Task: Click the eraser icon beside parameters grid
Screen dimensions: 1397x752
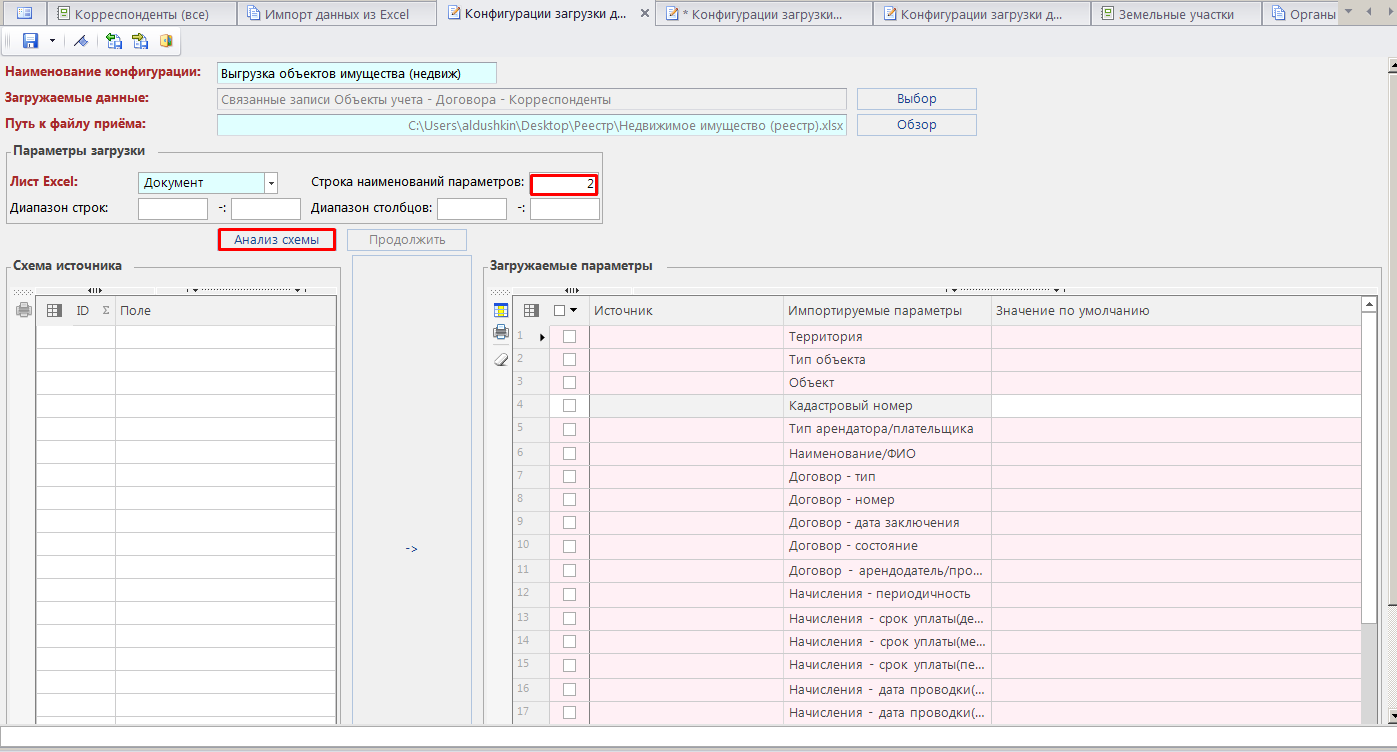Action: 502,359
